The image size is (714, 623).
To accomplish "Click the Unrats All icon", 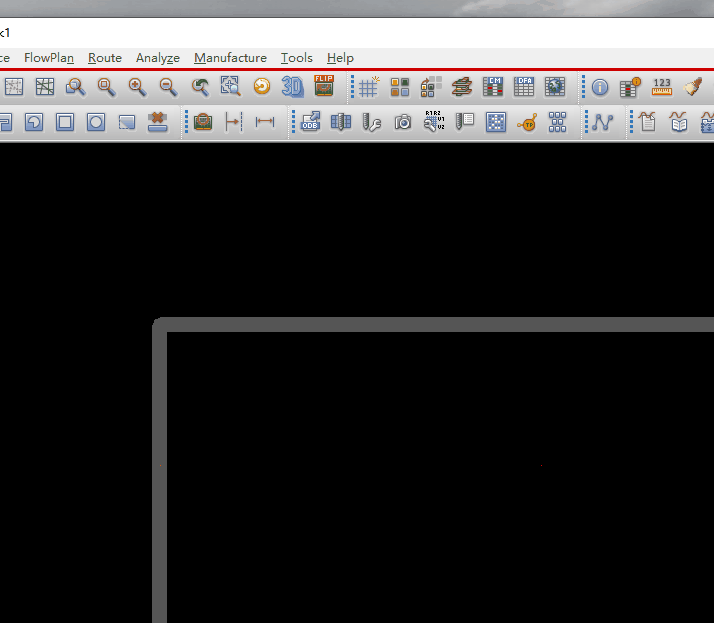I will coord(14,87).
